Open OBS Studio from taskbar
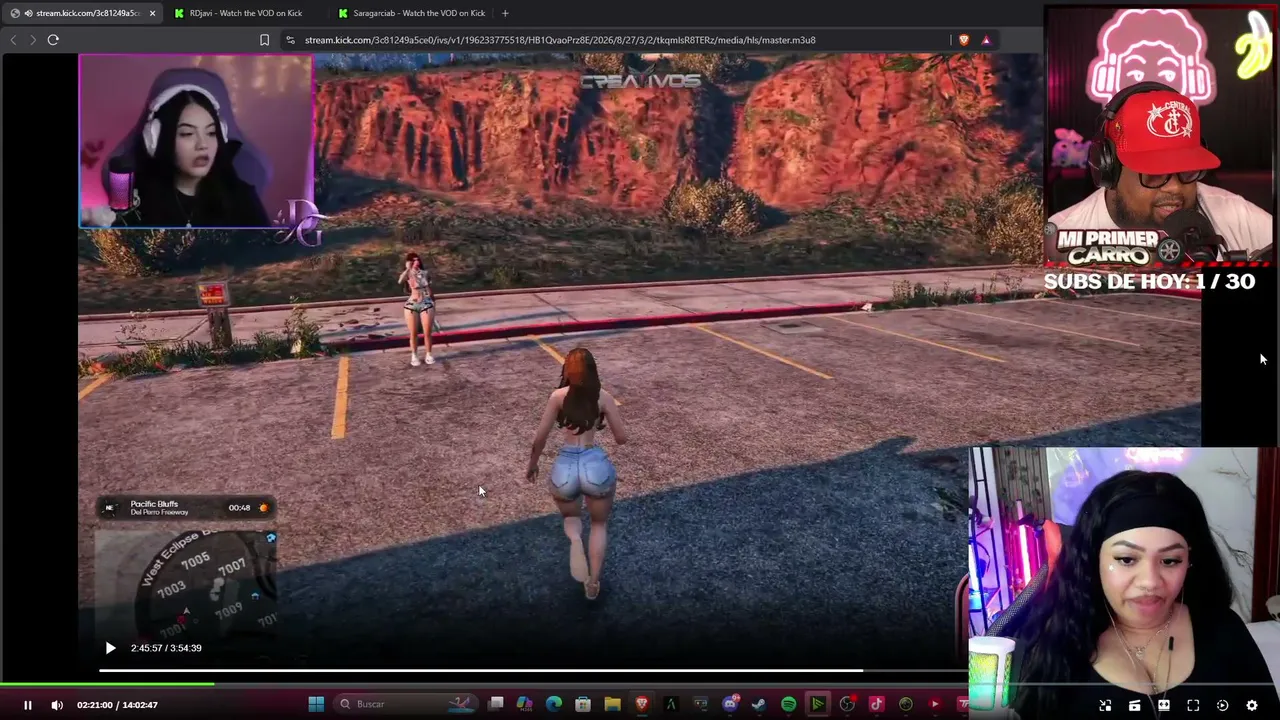This screenshot has height=720, width=1280. (847, 704)
